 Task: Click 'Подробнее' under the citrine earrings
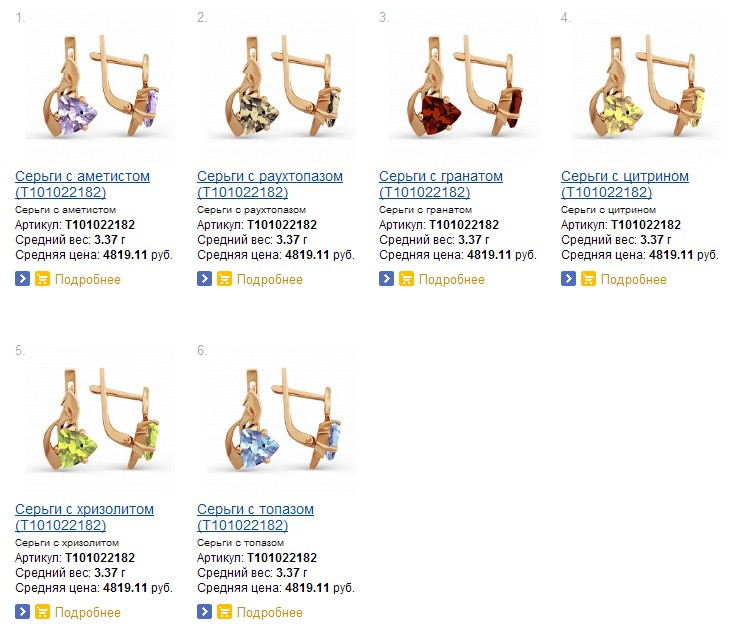point(633,279)
